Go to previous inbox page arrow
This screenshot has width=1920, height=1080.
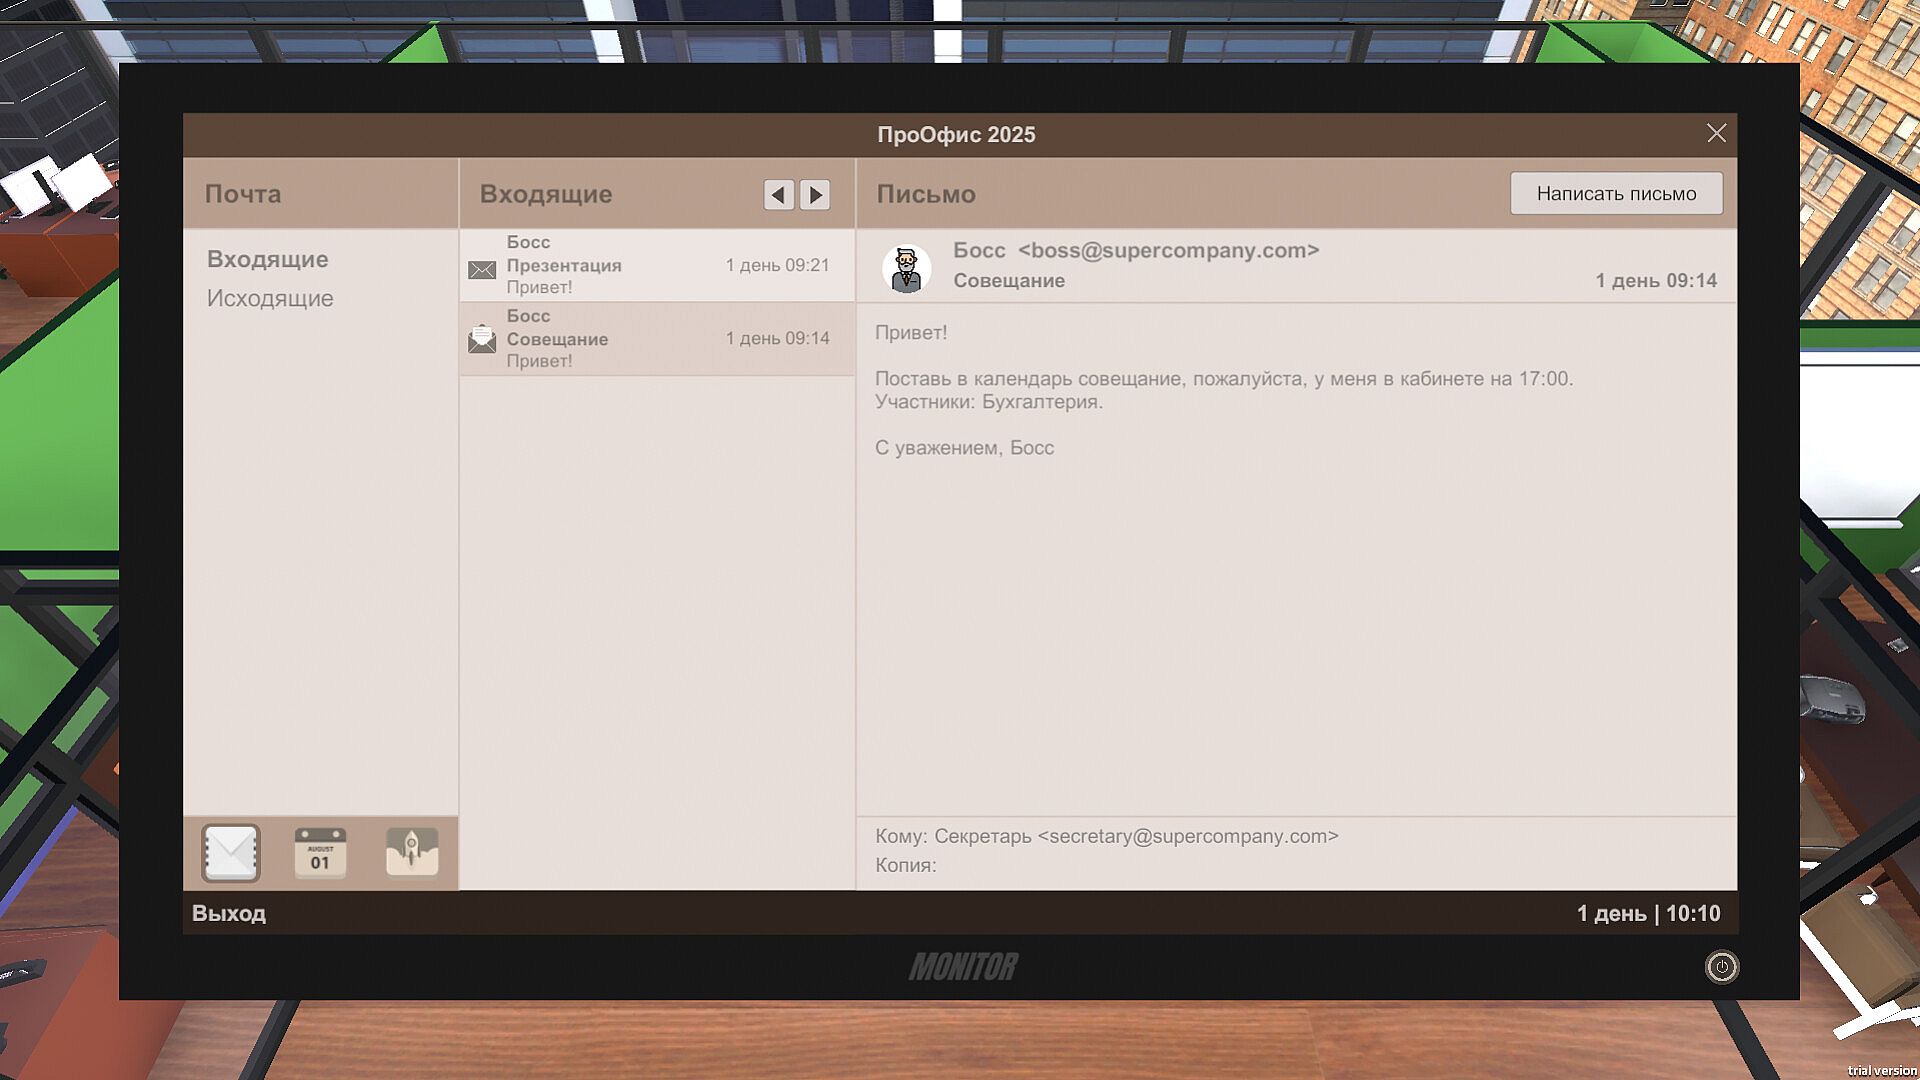(779, 194)
